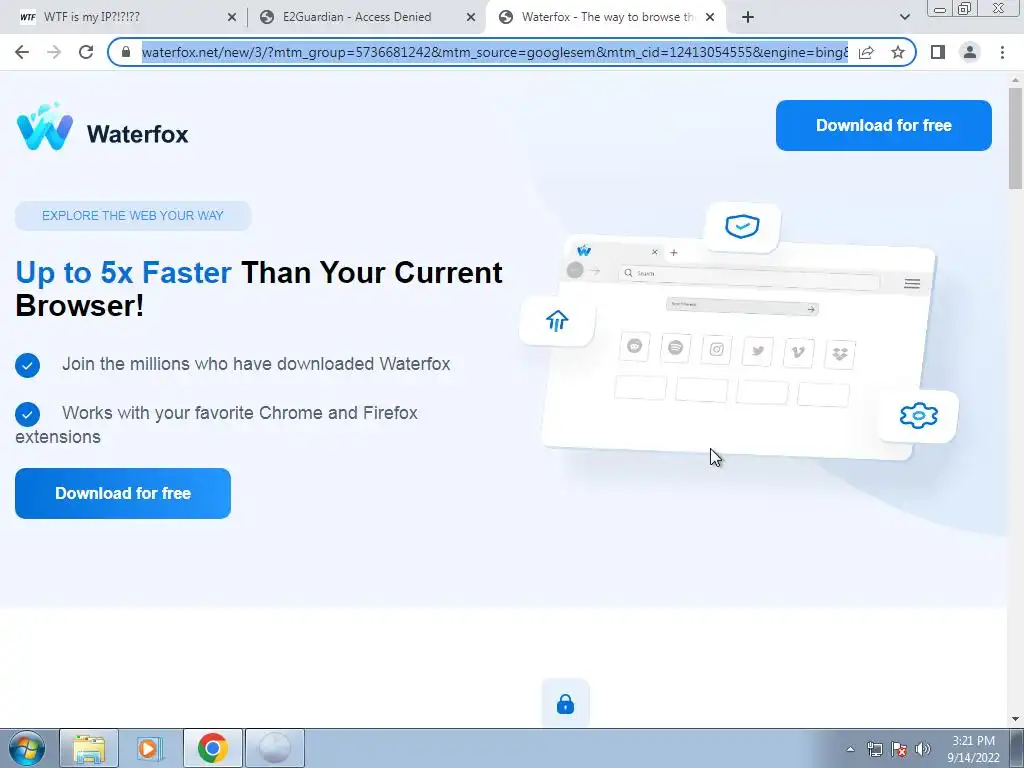Image resolution: width=1024 pixels, height=768 pixels.
Task: Click the forward navigation arrow
Action: click(x=54, y=52)
